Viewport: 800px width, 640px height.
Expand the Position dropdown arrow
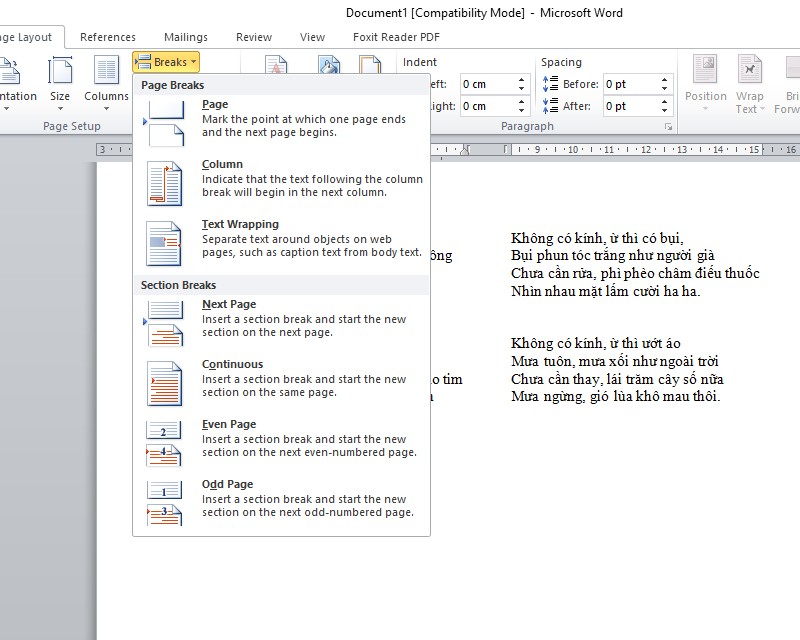[705, 109]
